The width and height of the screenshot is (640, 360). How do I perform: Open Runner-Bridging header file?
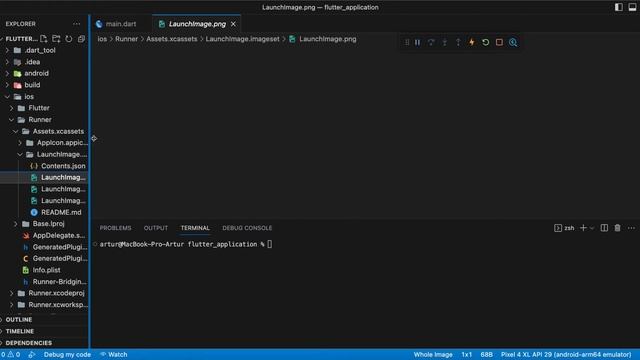[x=44, y=282]
